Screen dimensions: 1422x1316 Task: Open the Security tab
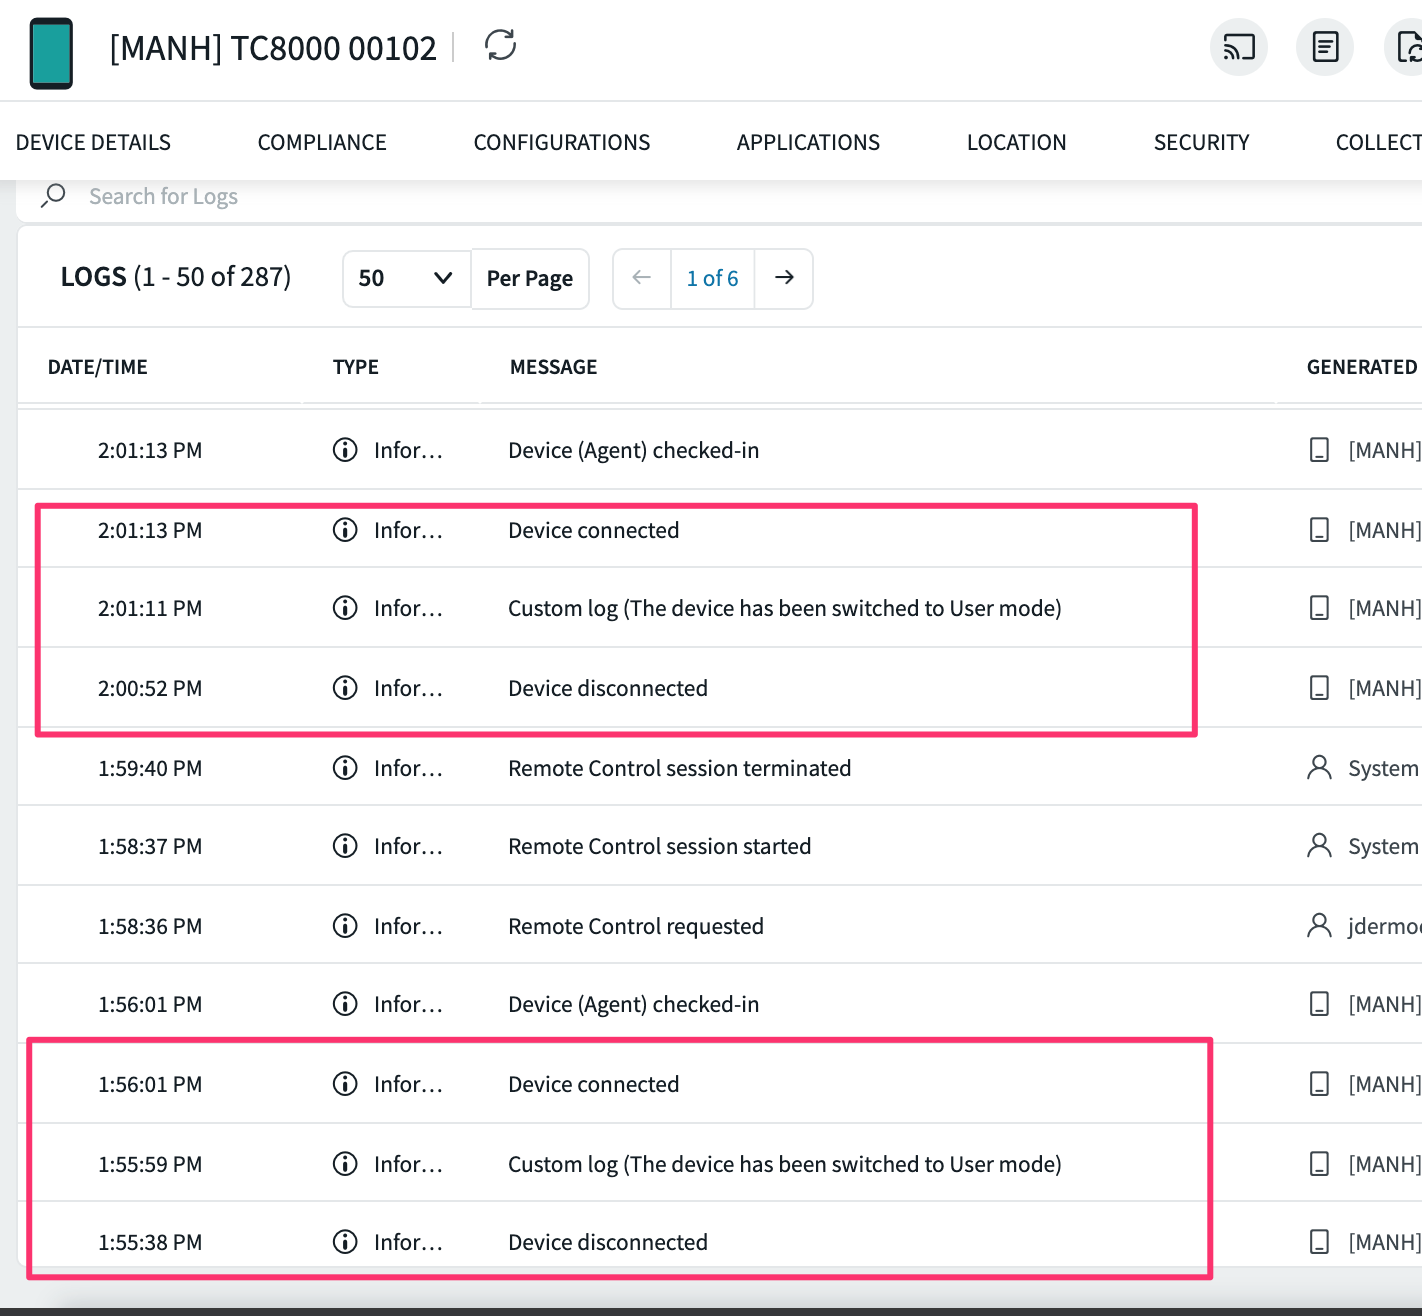click(1201, 142)
